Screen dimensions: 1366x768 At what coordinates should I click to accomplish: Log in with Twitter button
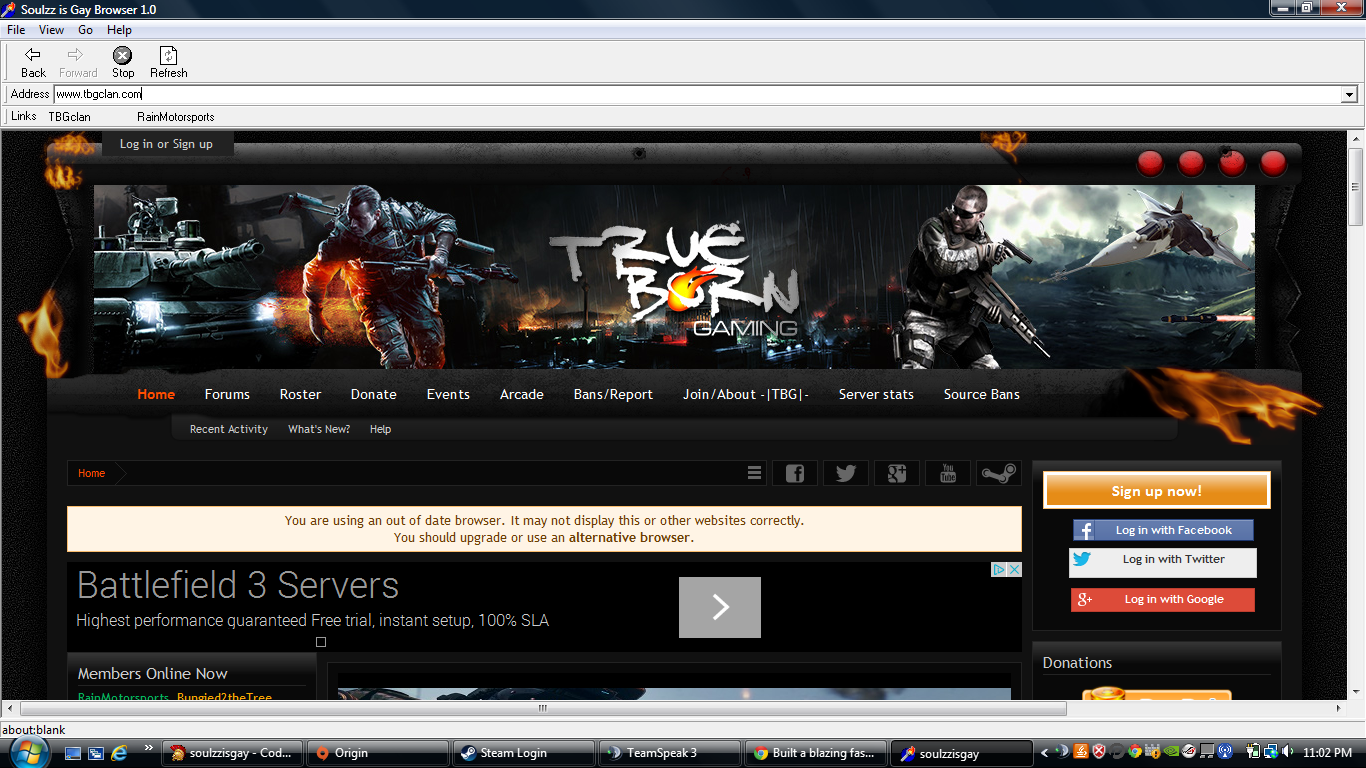(1163, 562)
